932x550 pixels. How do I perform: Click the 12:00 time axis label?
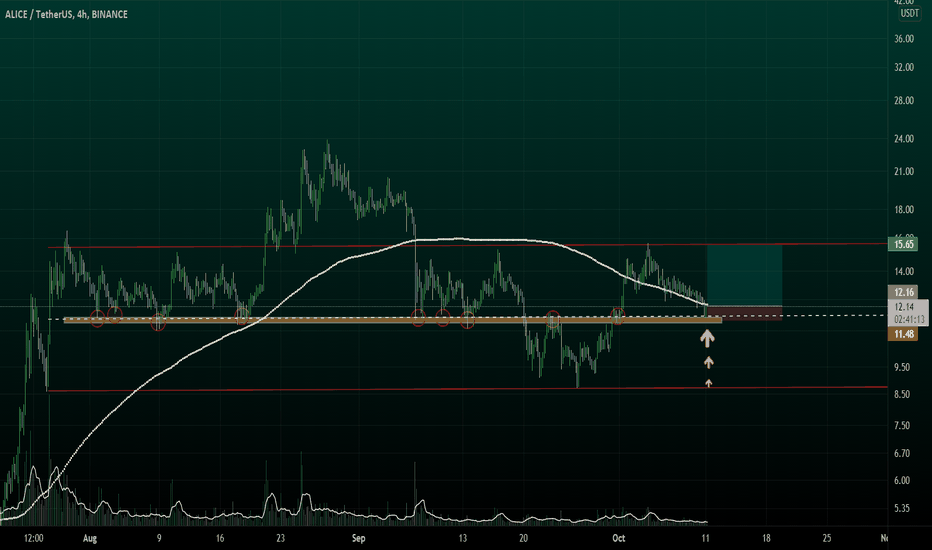click(x=33, y=538)
